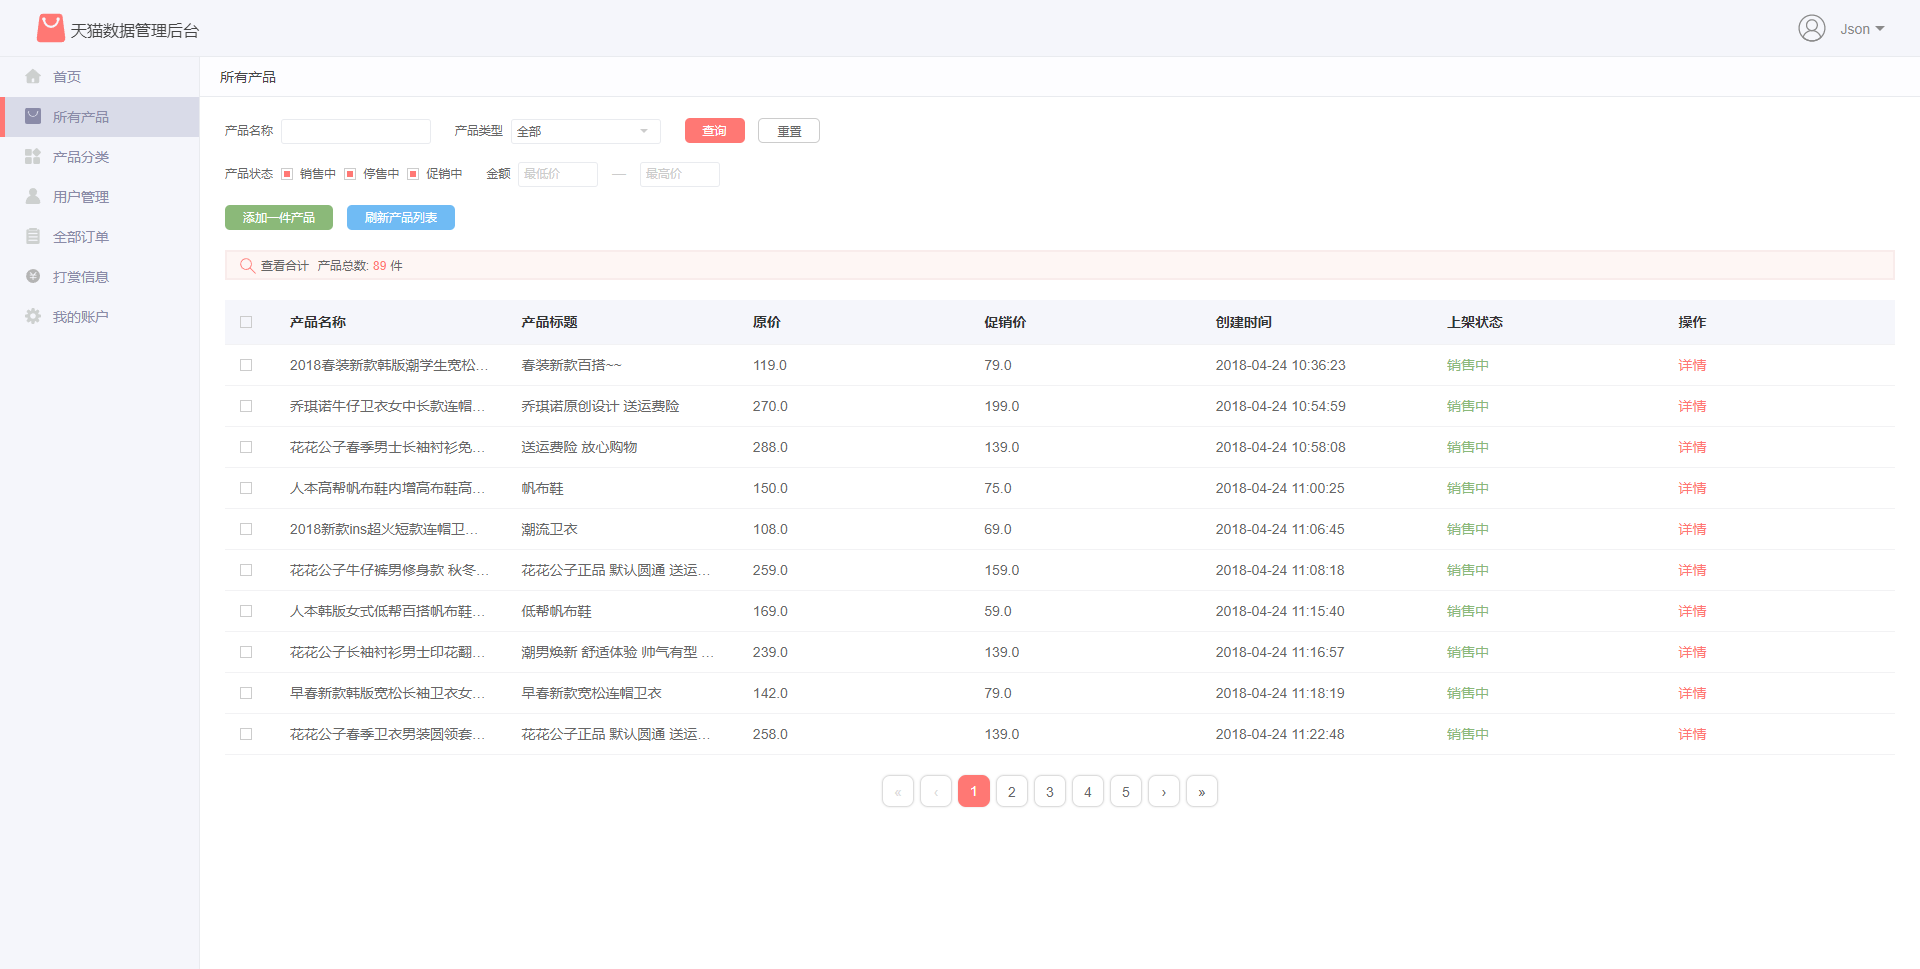Go to page 3
Screen dimensions: 1920x969
click(1050, 791)
